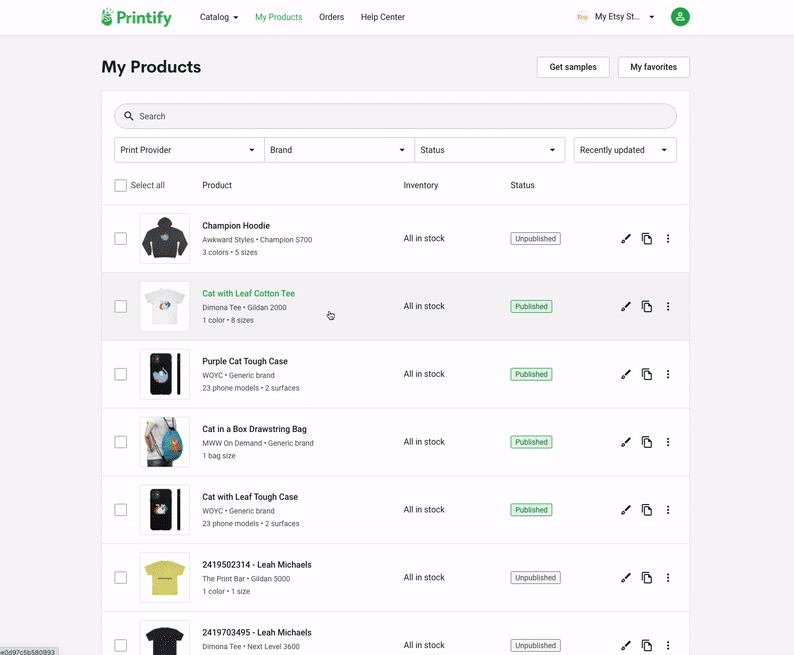Open Cat in a Box Drawstring Bag title

[x=254, y=429]
